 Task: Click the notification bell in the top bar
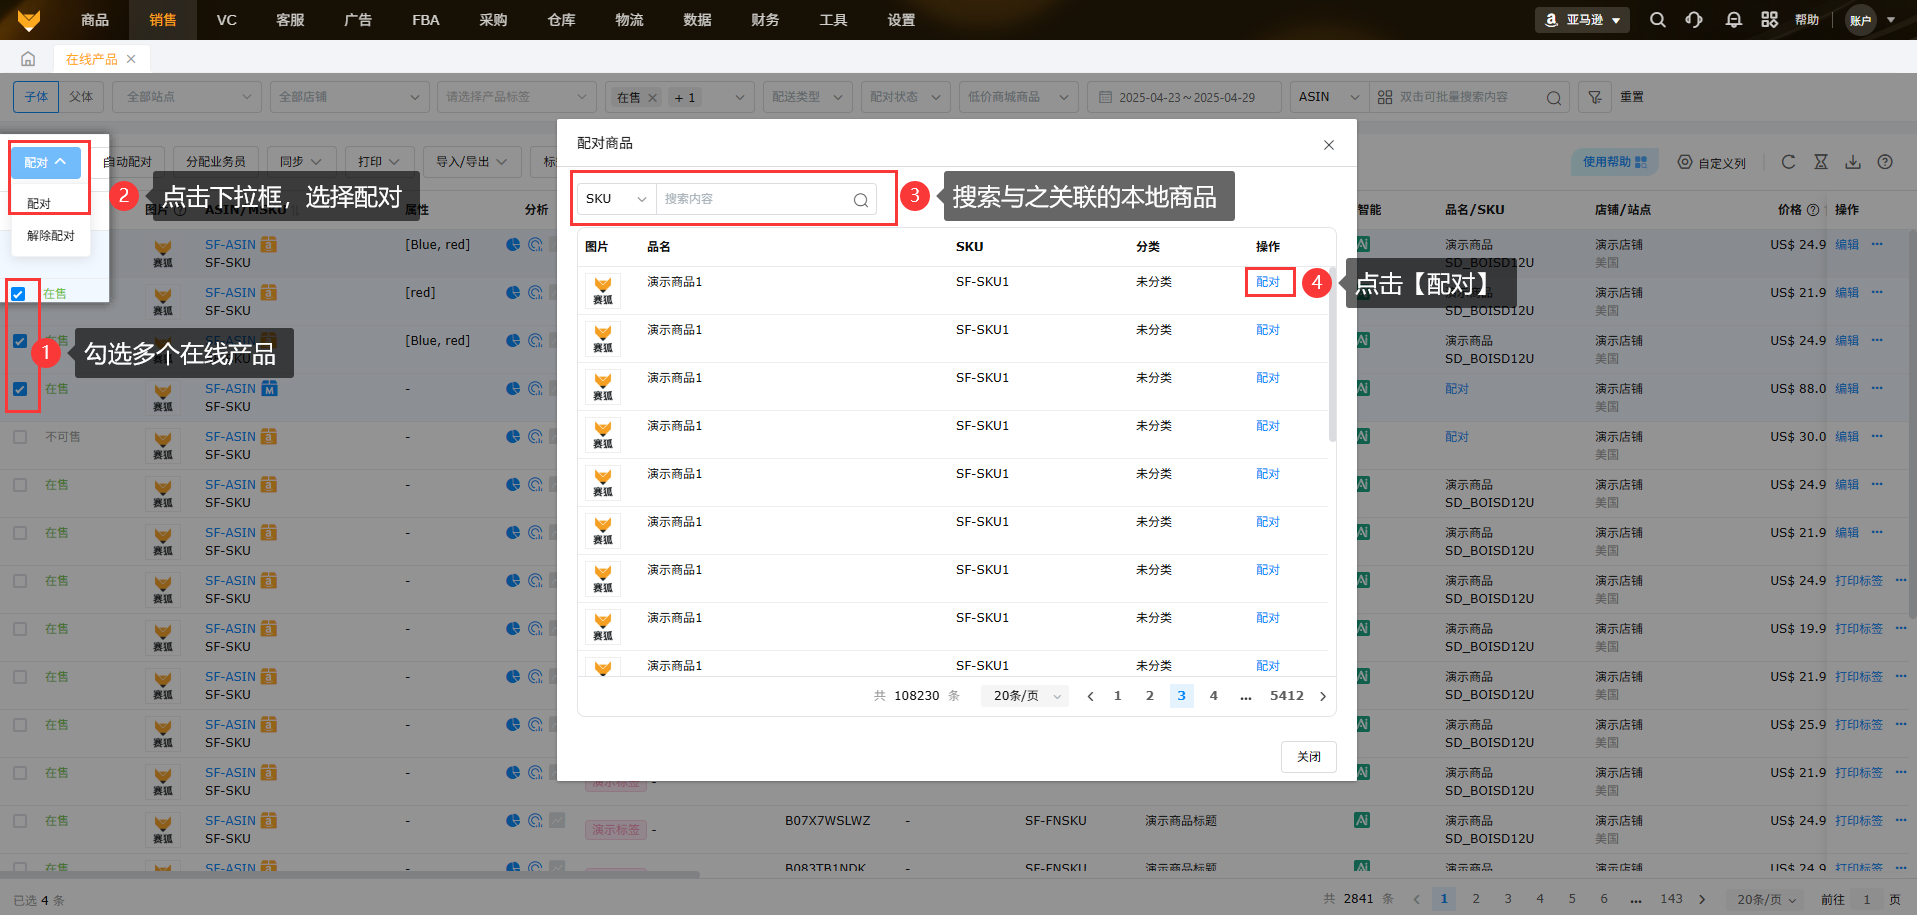[1733, 19]
